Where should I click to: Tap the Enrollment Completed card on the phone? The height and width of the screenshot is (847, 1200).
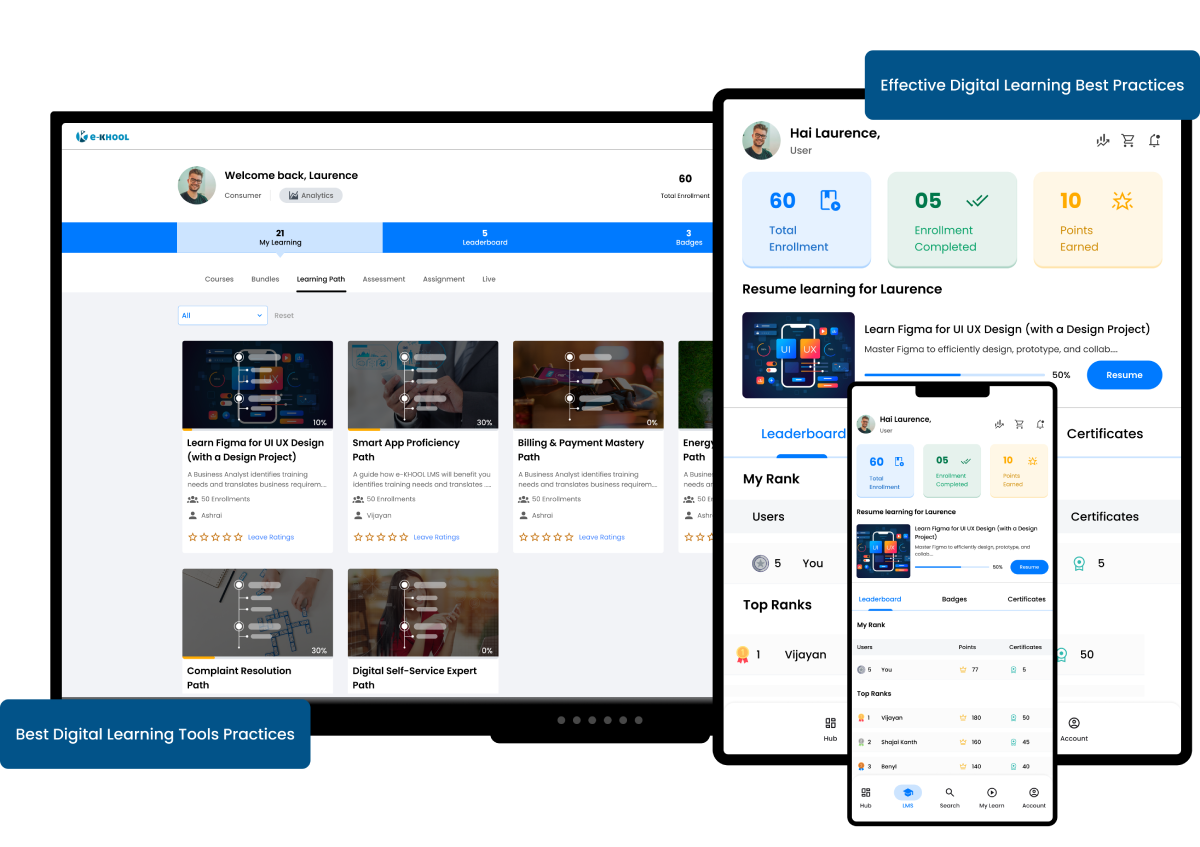coord(952,470)
